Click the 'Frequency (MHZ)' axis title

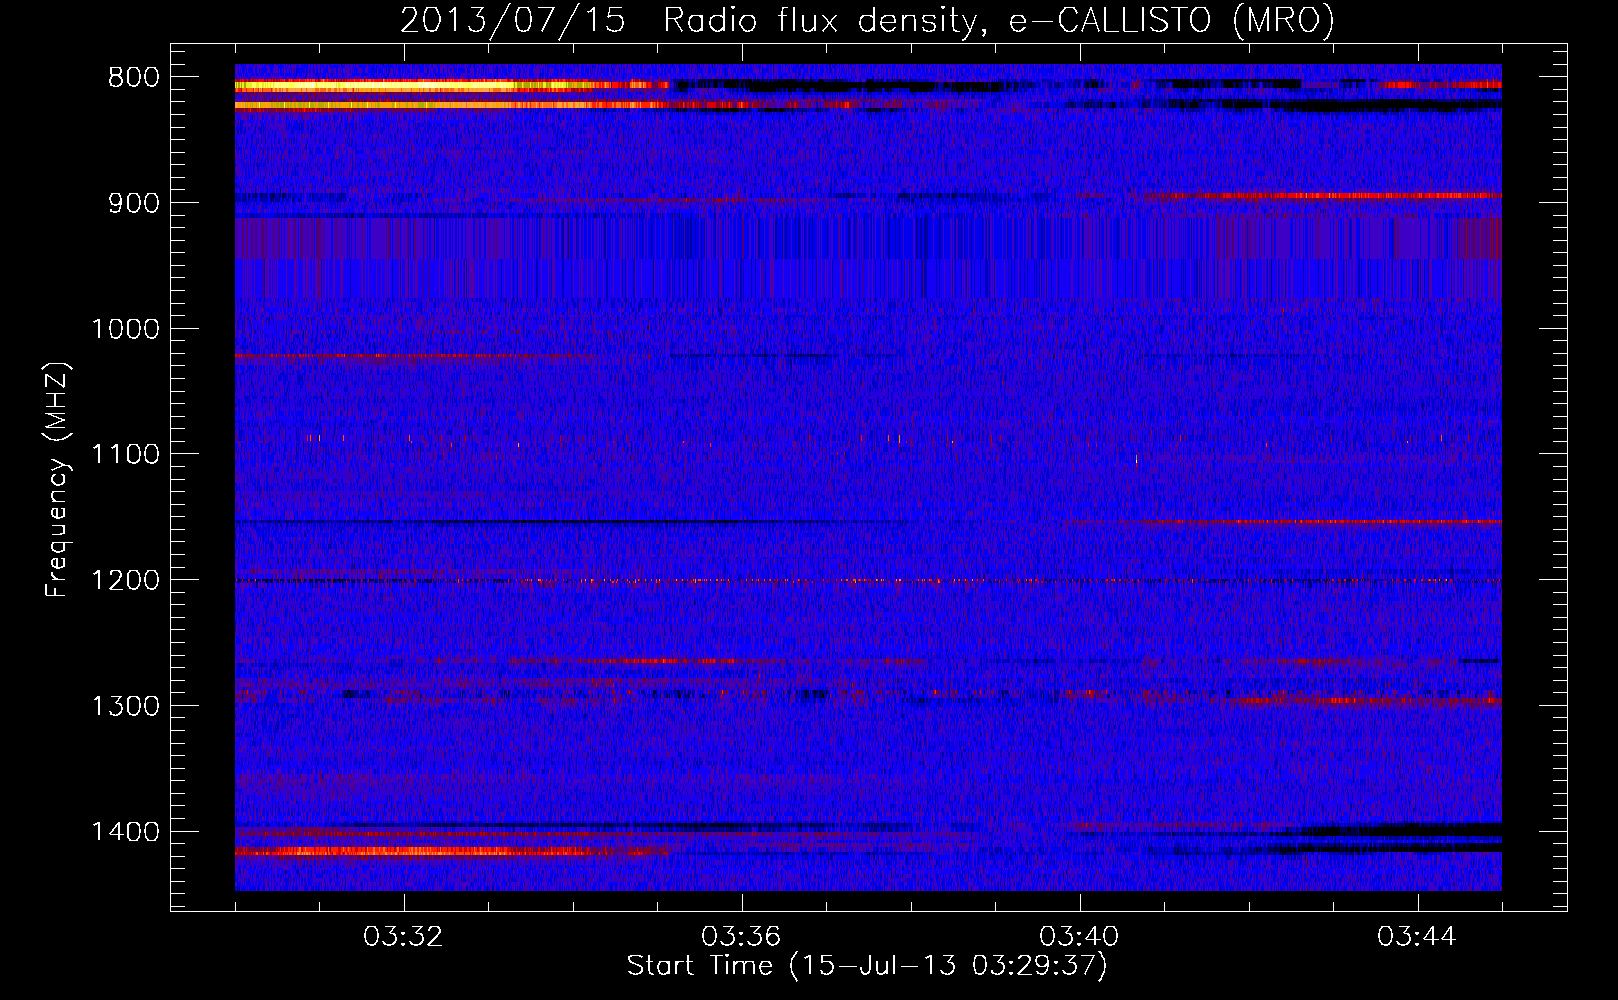pos(58,480)
